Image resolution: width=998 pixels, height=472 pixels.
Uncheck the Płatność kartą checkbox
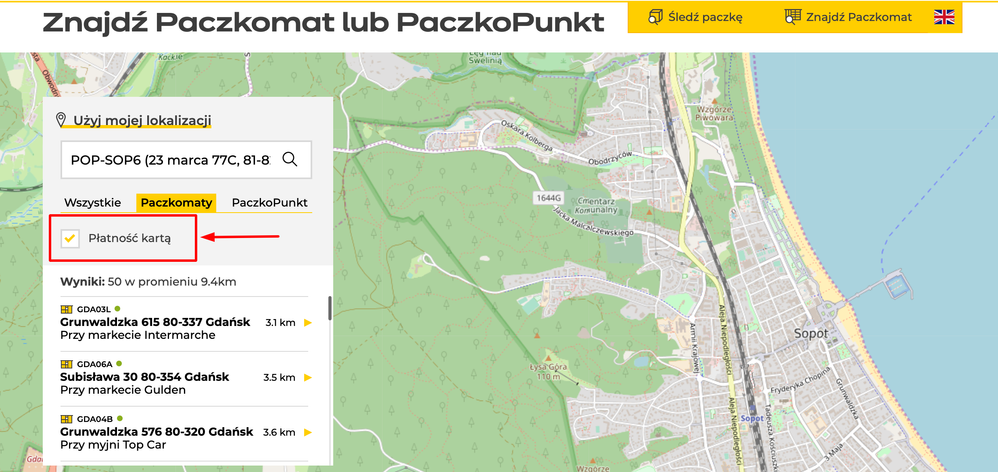(70, 238)
